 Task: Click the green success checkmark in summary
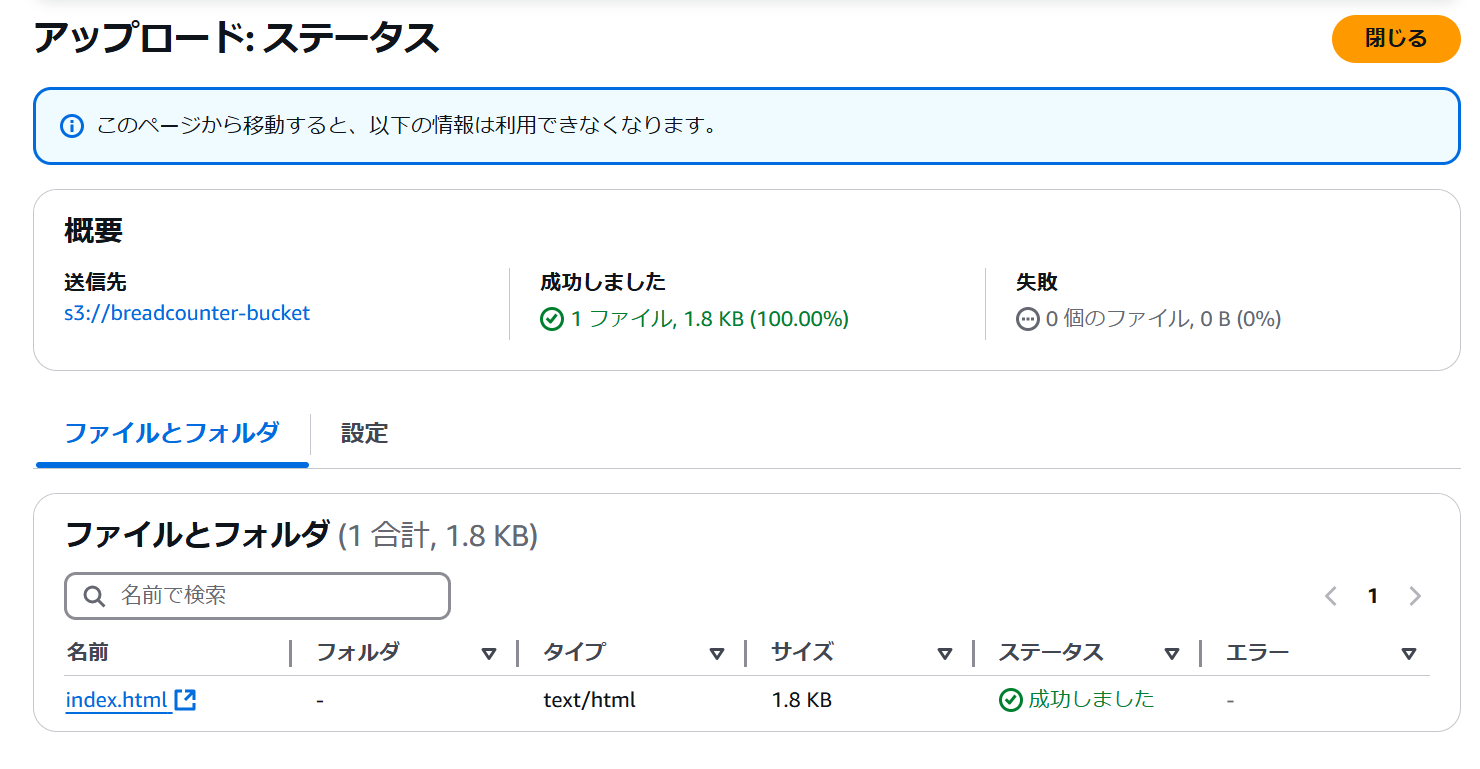552,319
